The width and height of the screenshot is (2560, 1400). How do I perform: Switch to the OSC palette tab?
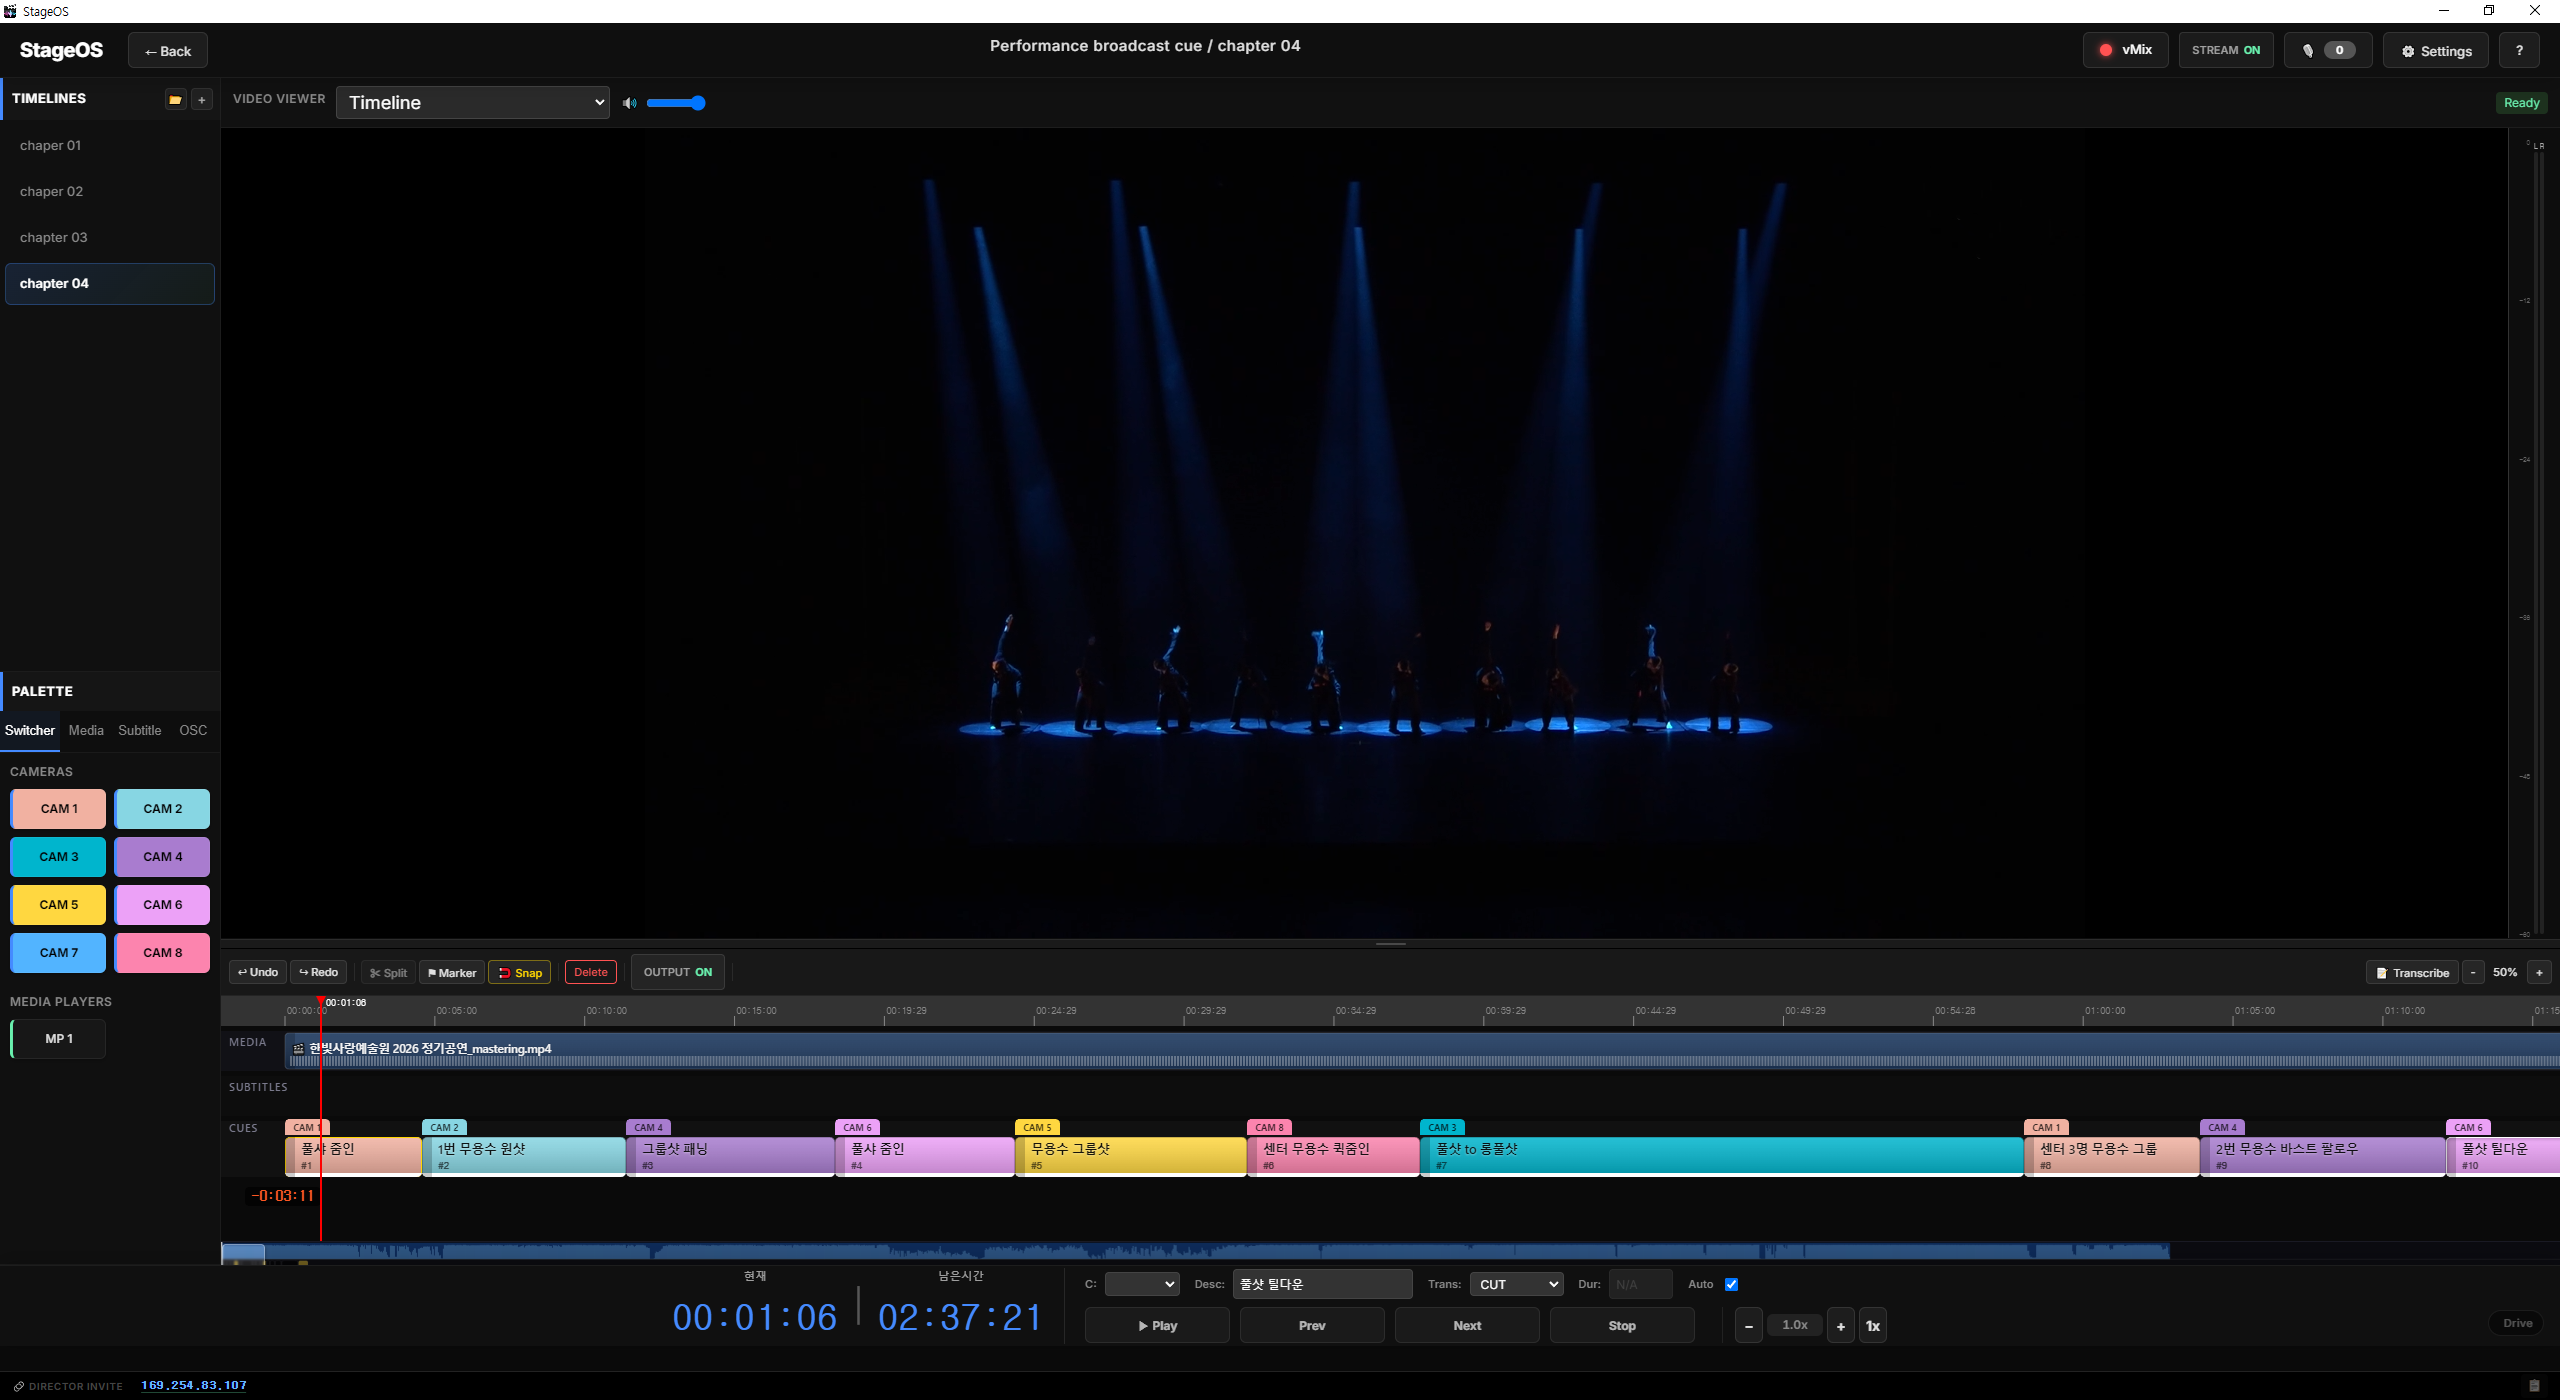coord(193,731)
